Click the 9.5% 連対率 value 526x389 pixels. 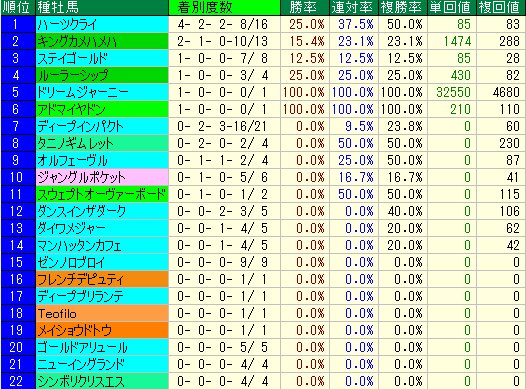click(x=359, y=126)
